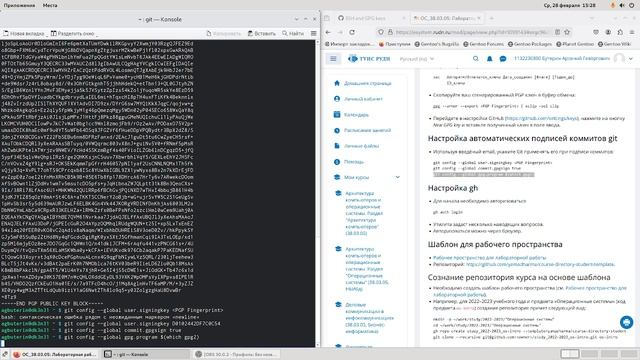The image size is (640, 360).
Task: Open the Pocket save icon in toolbar
Action: 596,32
